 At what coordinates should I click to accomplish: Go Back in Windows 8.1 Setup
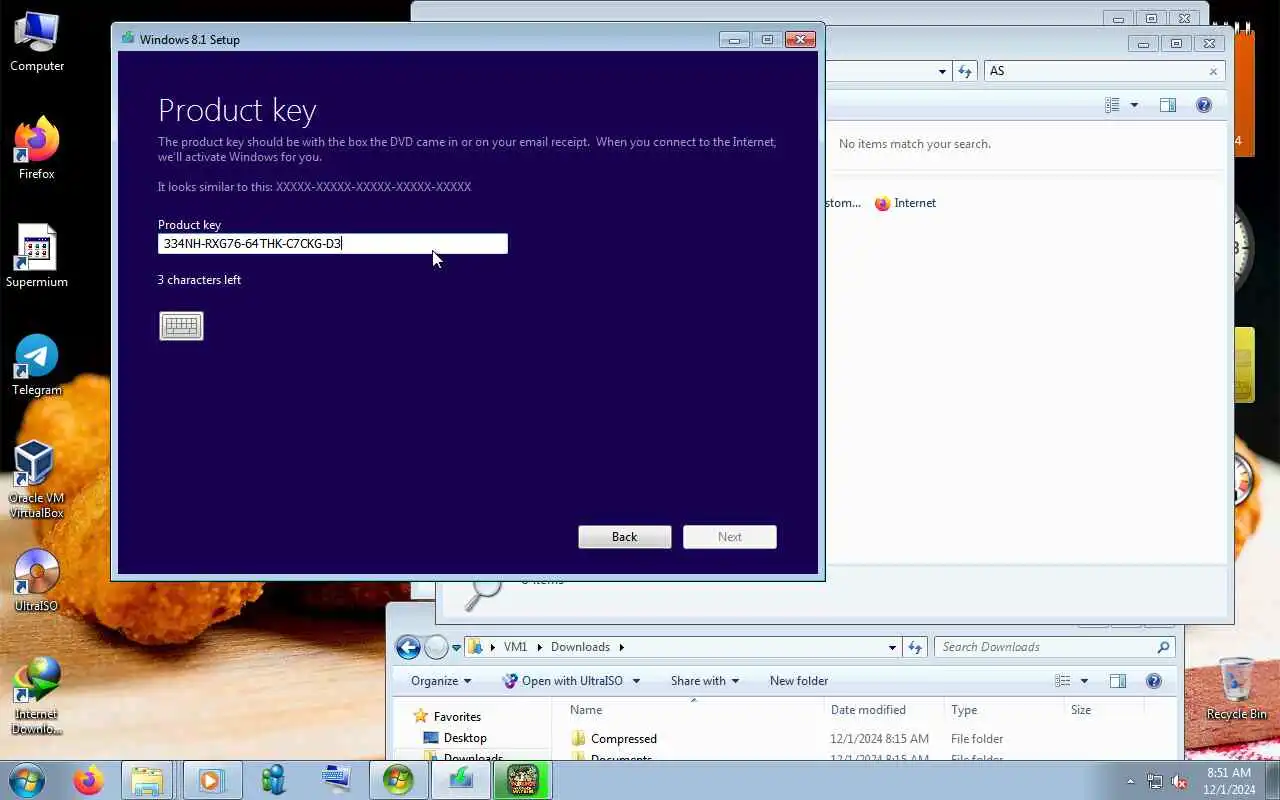625,537
